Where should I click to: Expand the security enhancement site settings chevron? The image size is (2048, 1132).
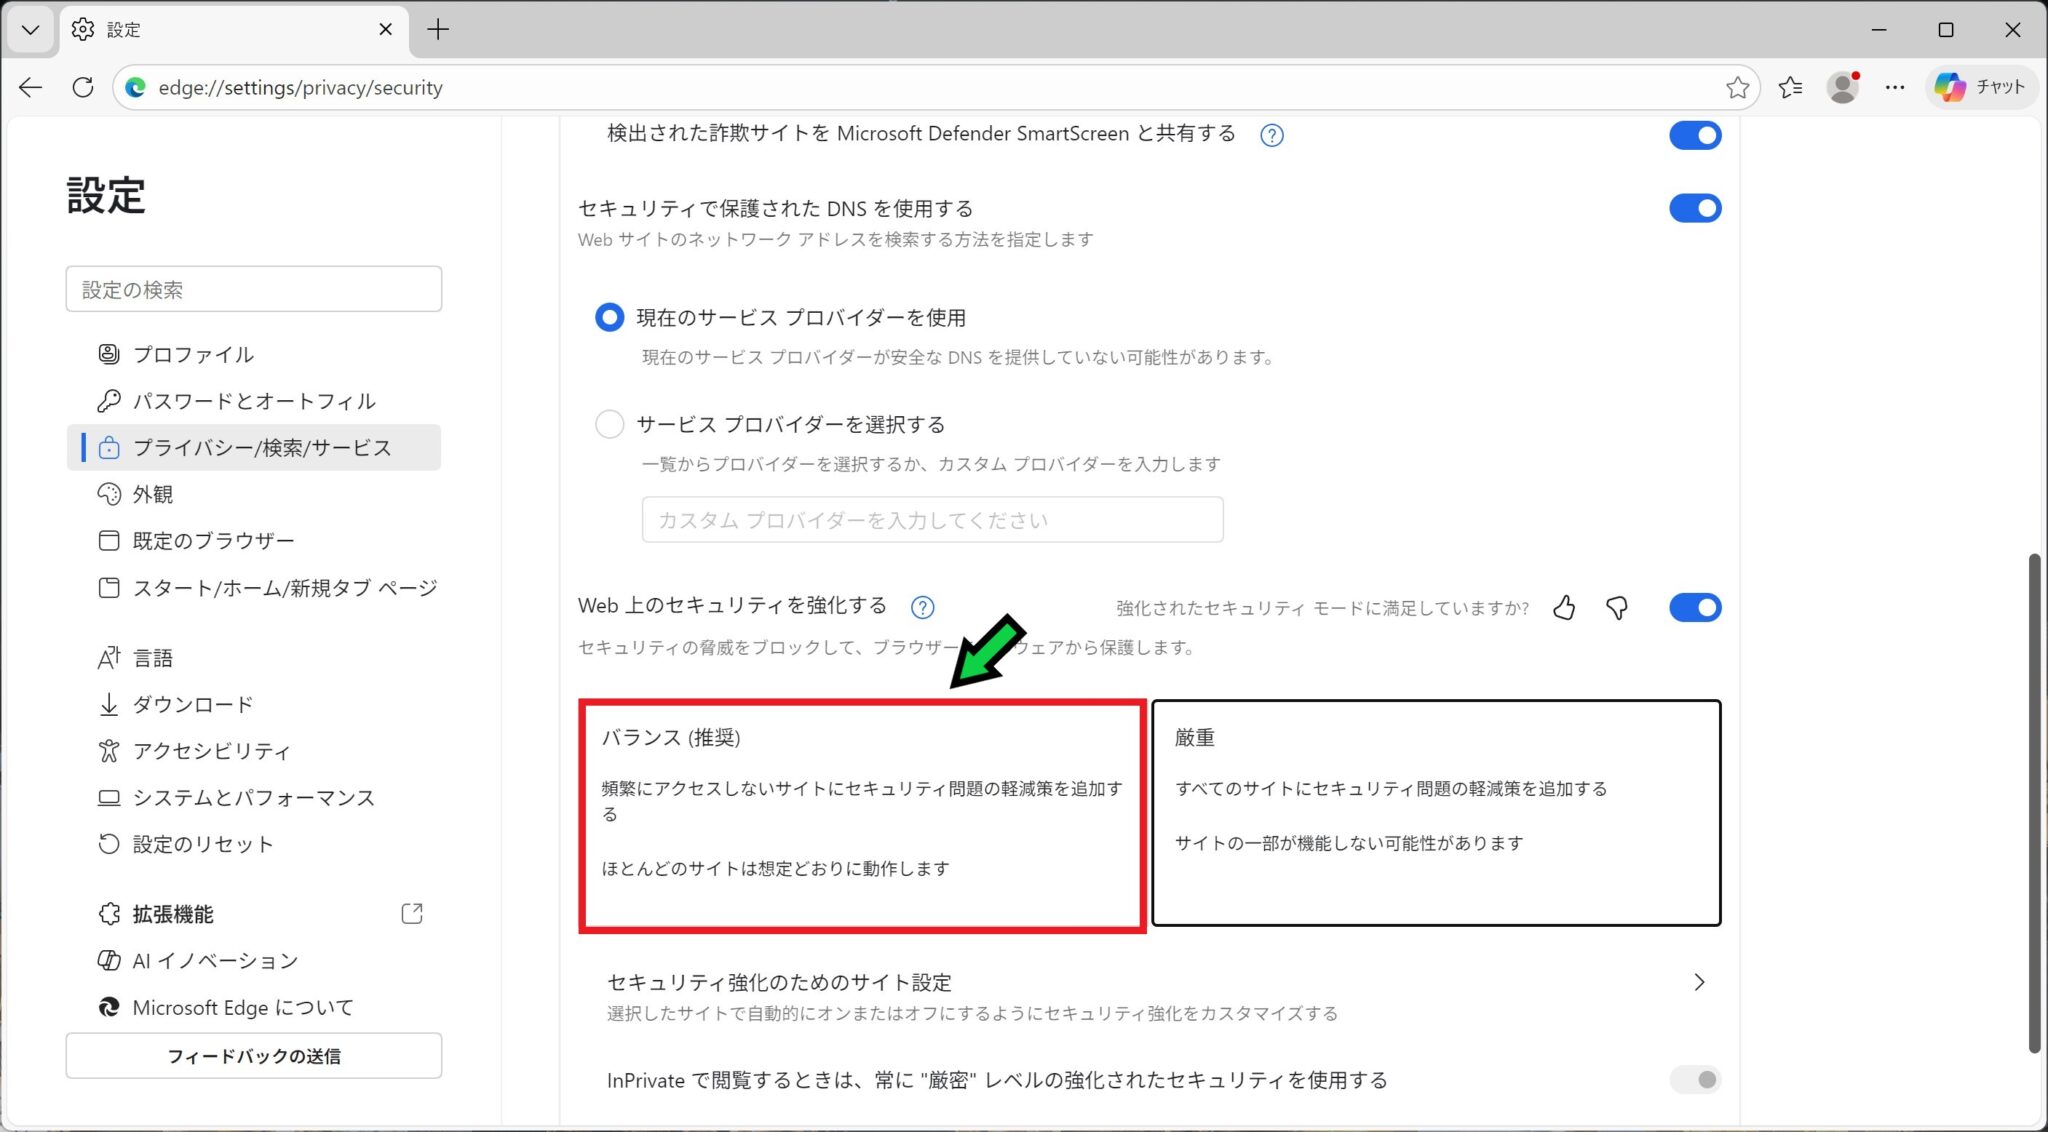click(1698, 982)
